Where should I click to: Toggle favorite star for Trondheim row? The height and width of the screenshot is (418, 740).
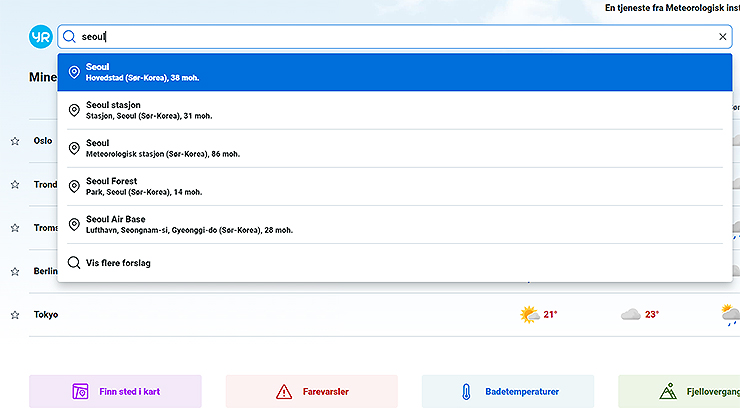click(15, 184)
